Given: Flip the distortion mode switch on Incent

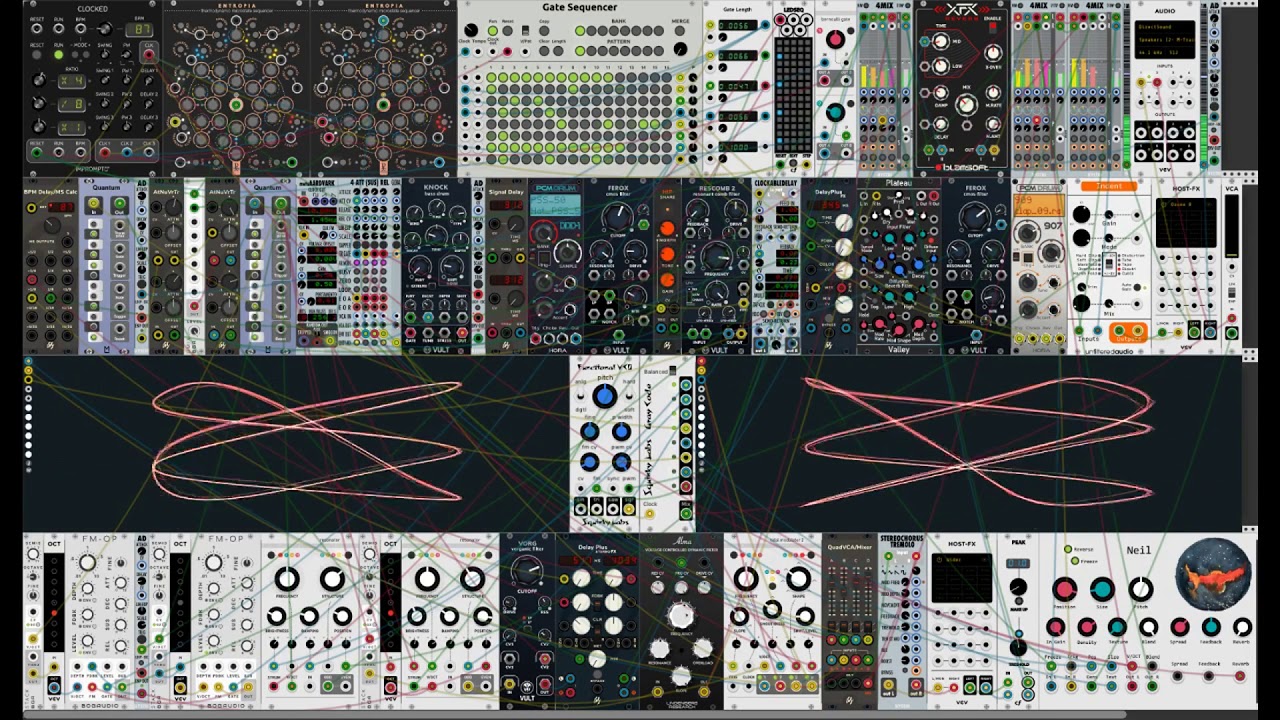Looking at the screenshot, I should pos(1109,264).
